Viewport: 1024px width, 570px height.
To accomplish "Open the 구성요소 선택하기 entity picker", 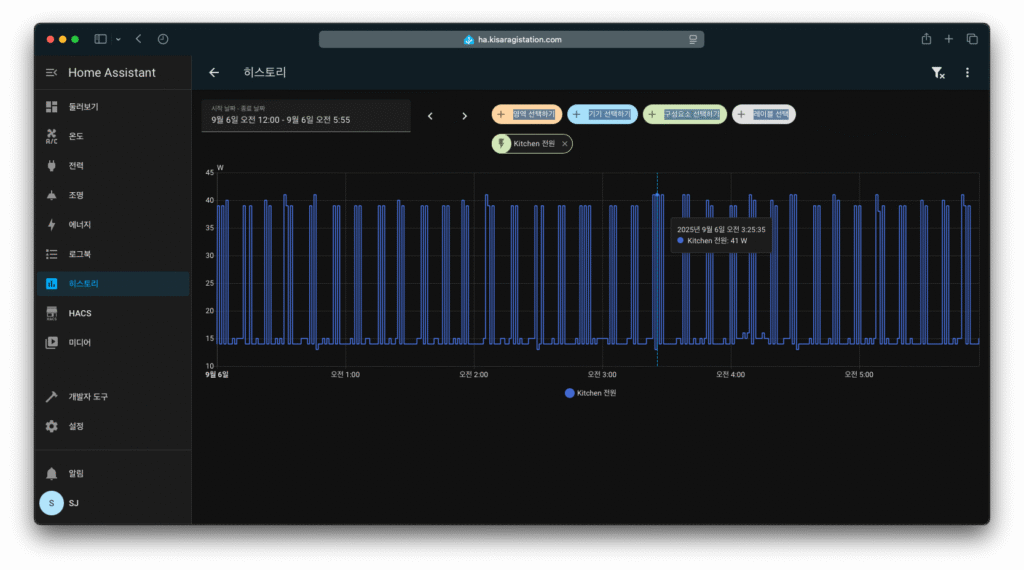I will (684, 115).
